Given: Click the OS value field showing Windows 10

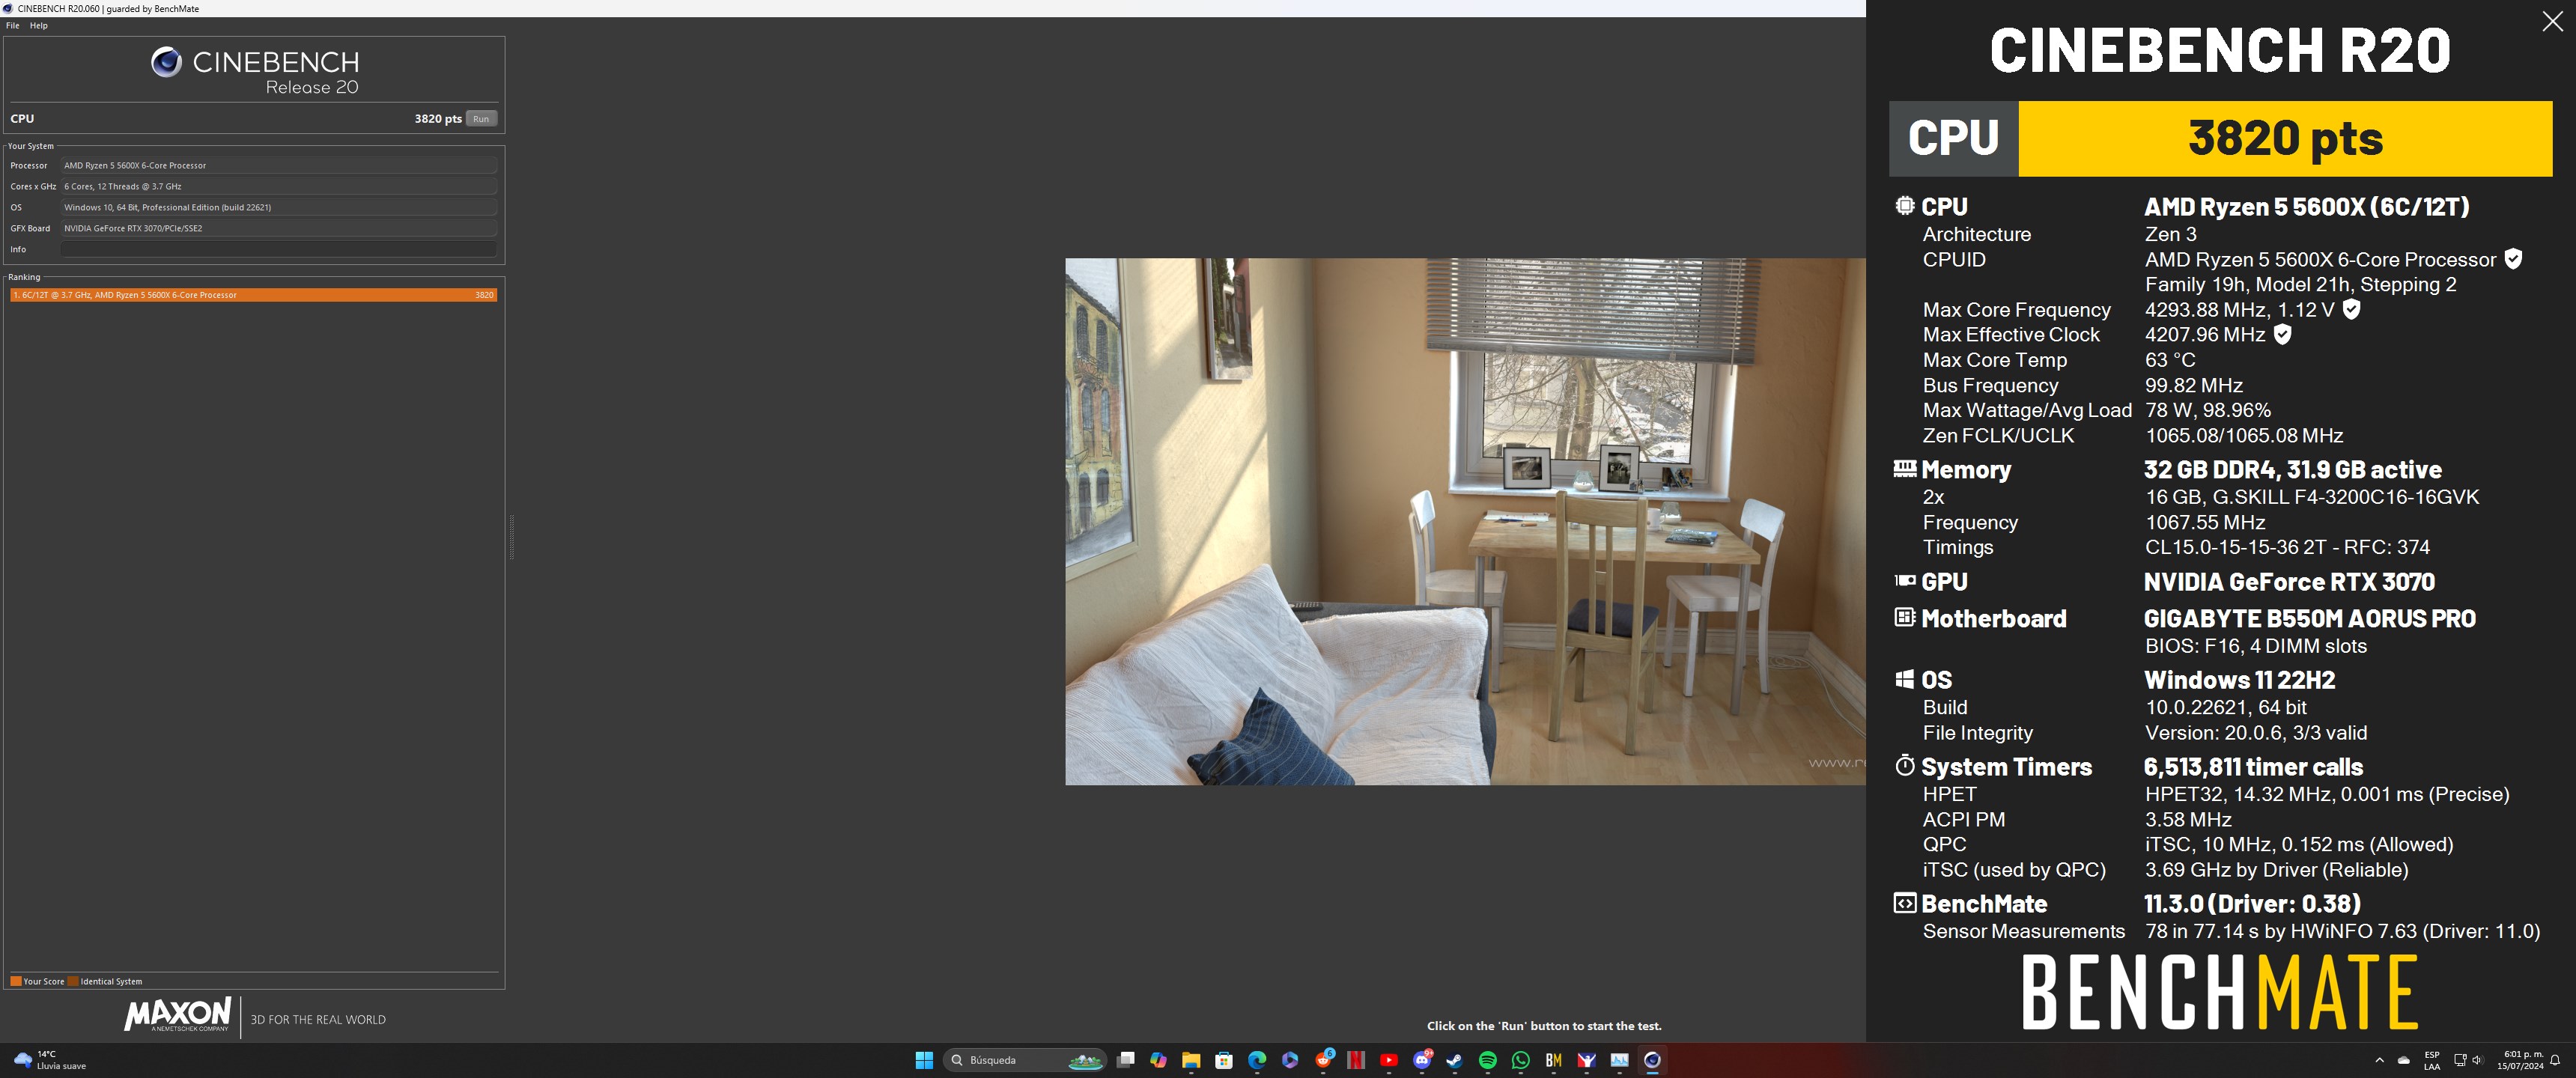Looking at the screenshot, I should click(279, 207).
